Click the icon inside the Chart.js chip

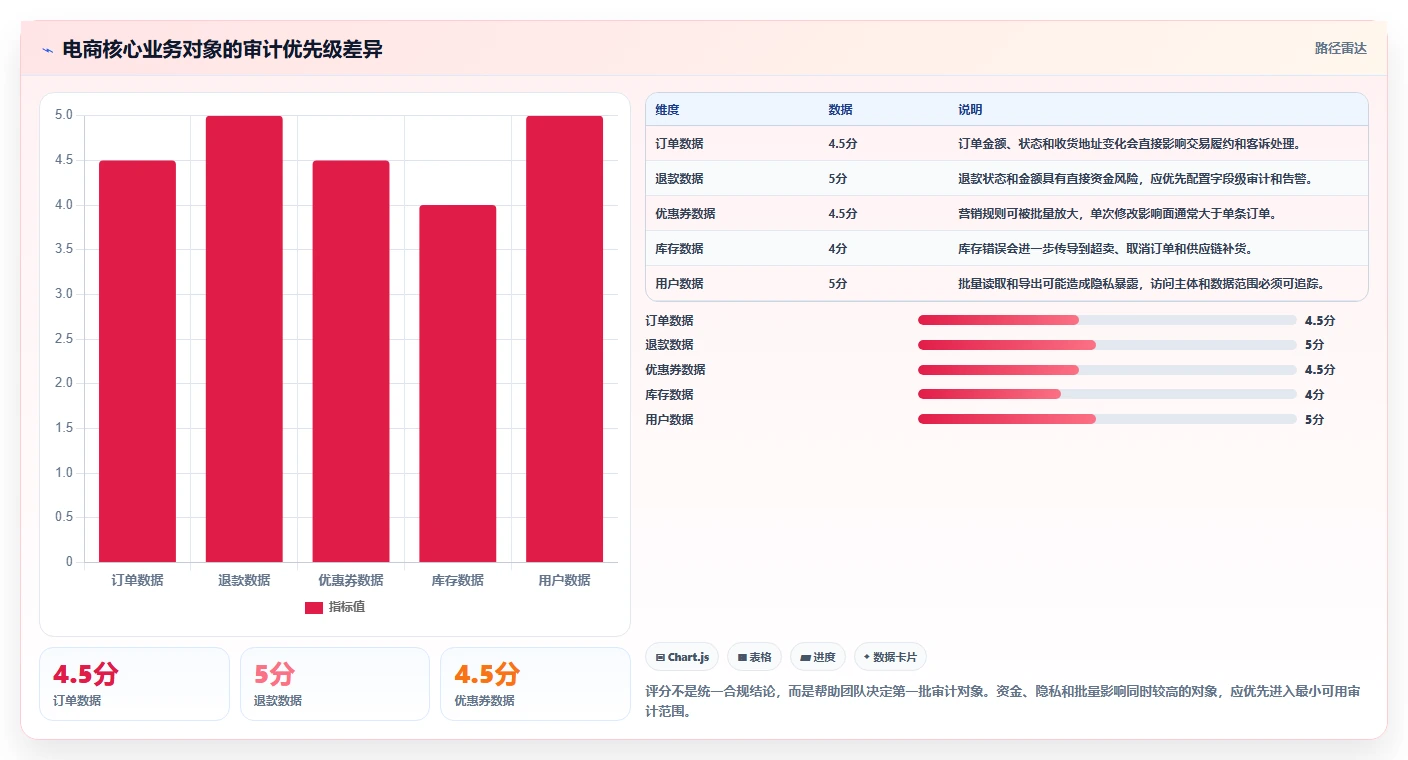(661, 658)
